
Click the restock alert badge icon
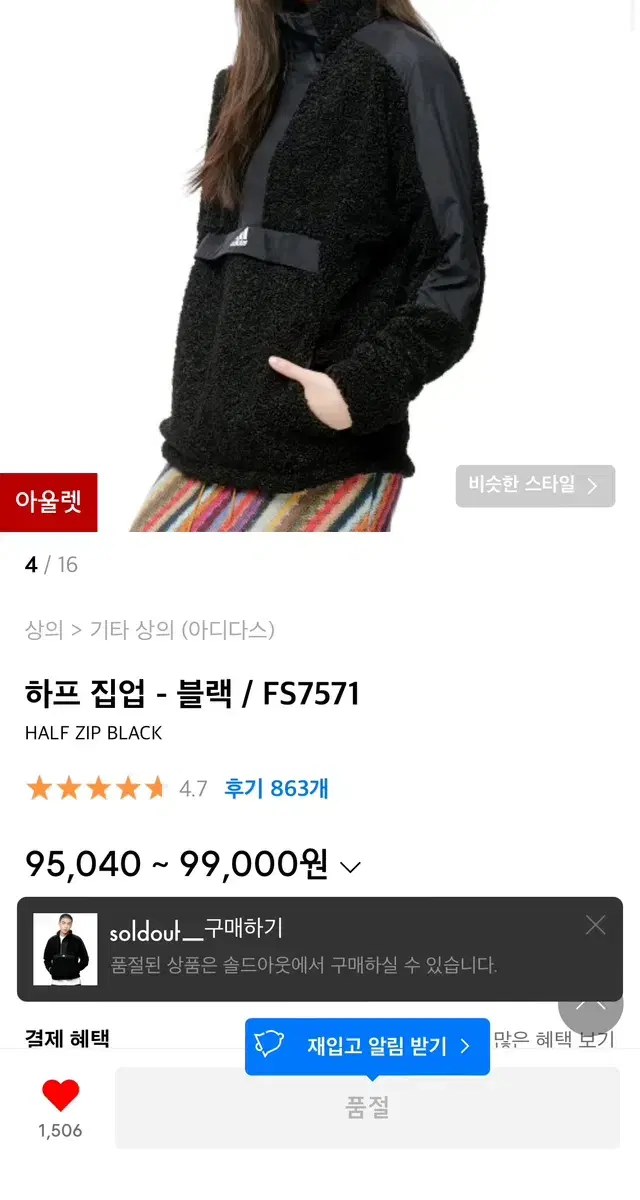click(x=270, y=1046)
